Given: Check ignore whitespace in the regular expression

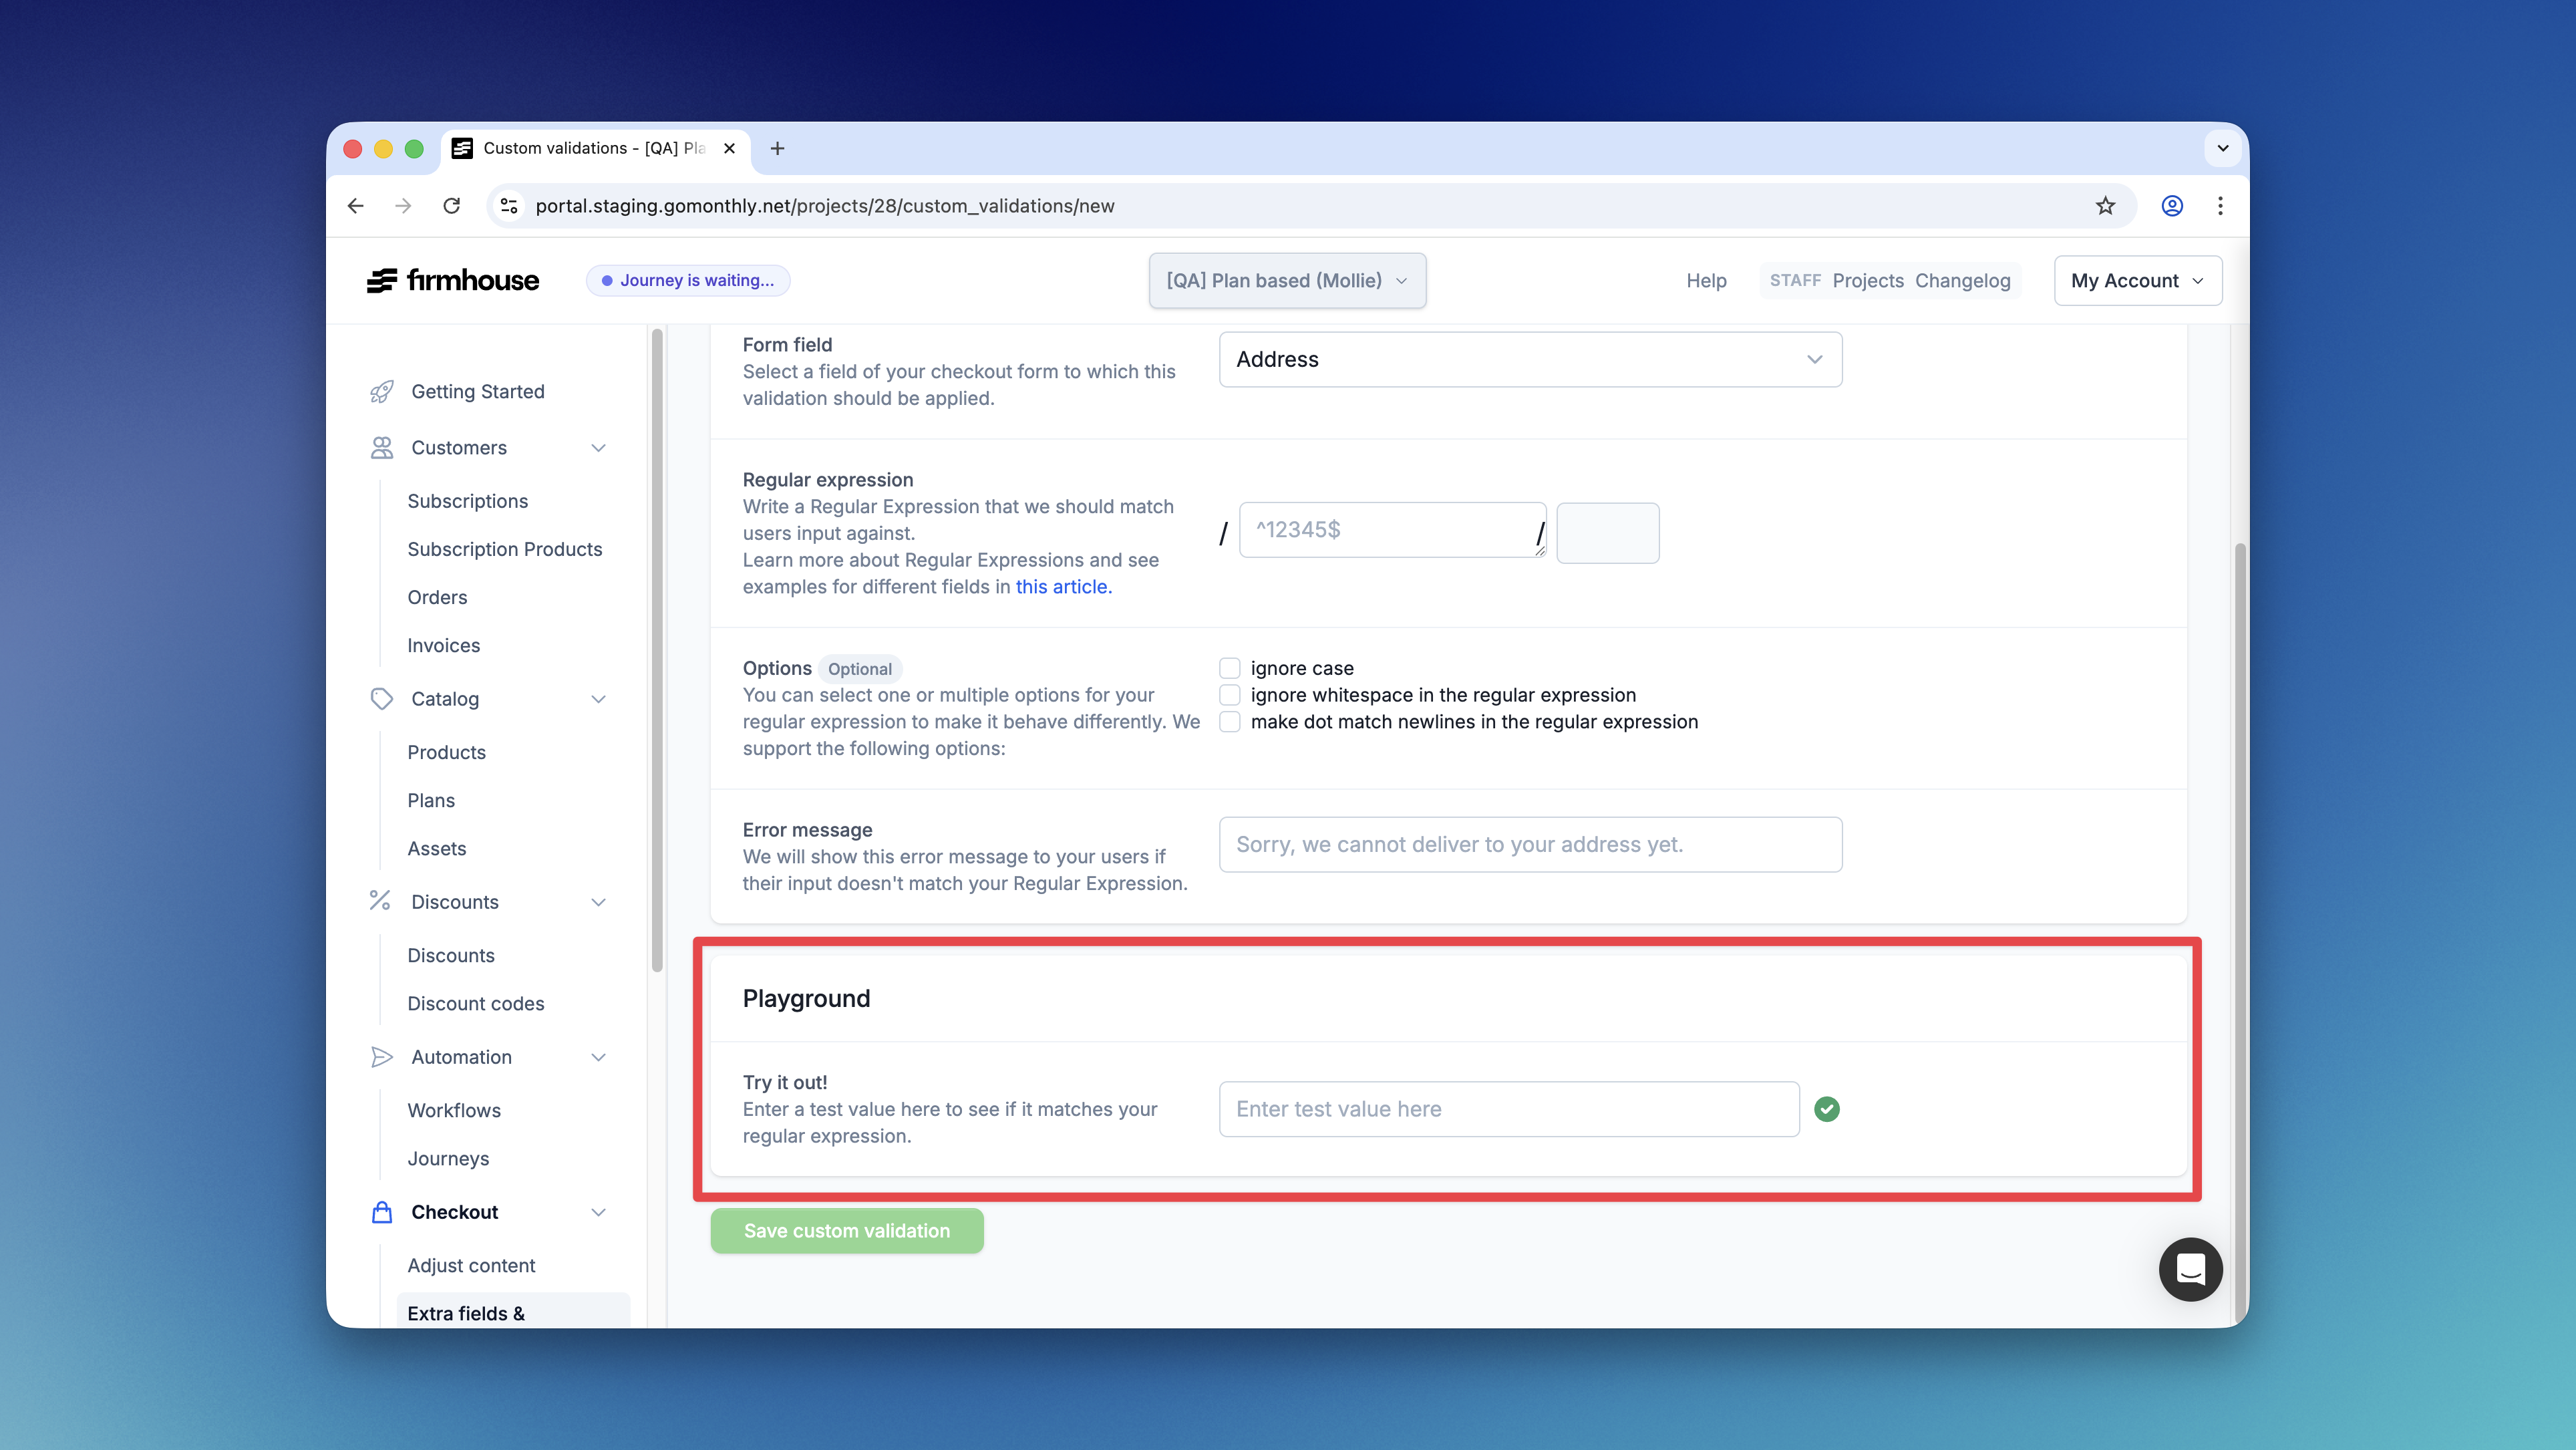Looking at the screenshot, I should tap(1230, 695).
